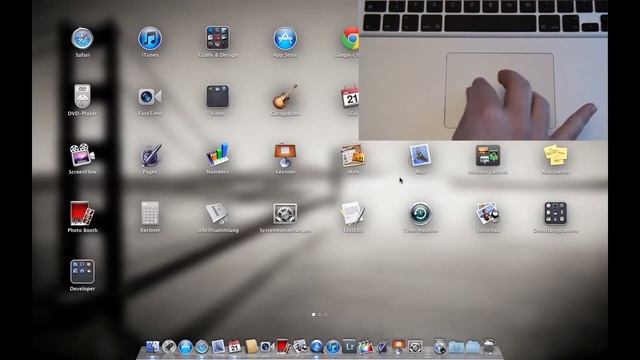Viewport: 640px width, 360px height.
Task: Open Mail from the Launchpad grid
Action: click(420, 155)
